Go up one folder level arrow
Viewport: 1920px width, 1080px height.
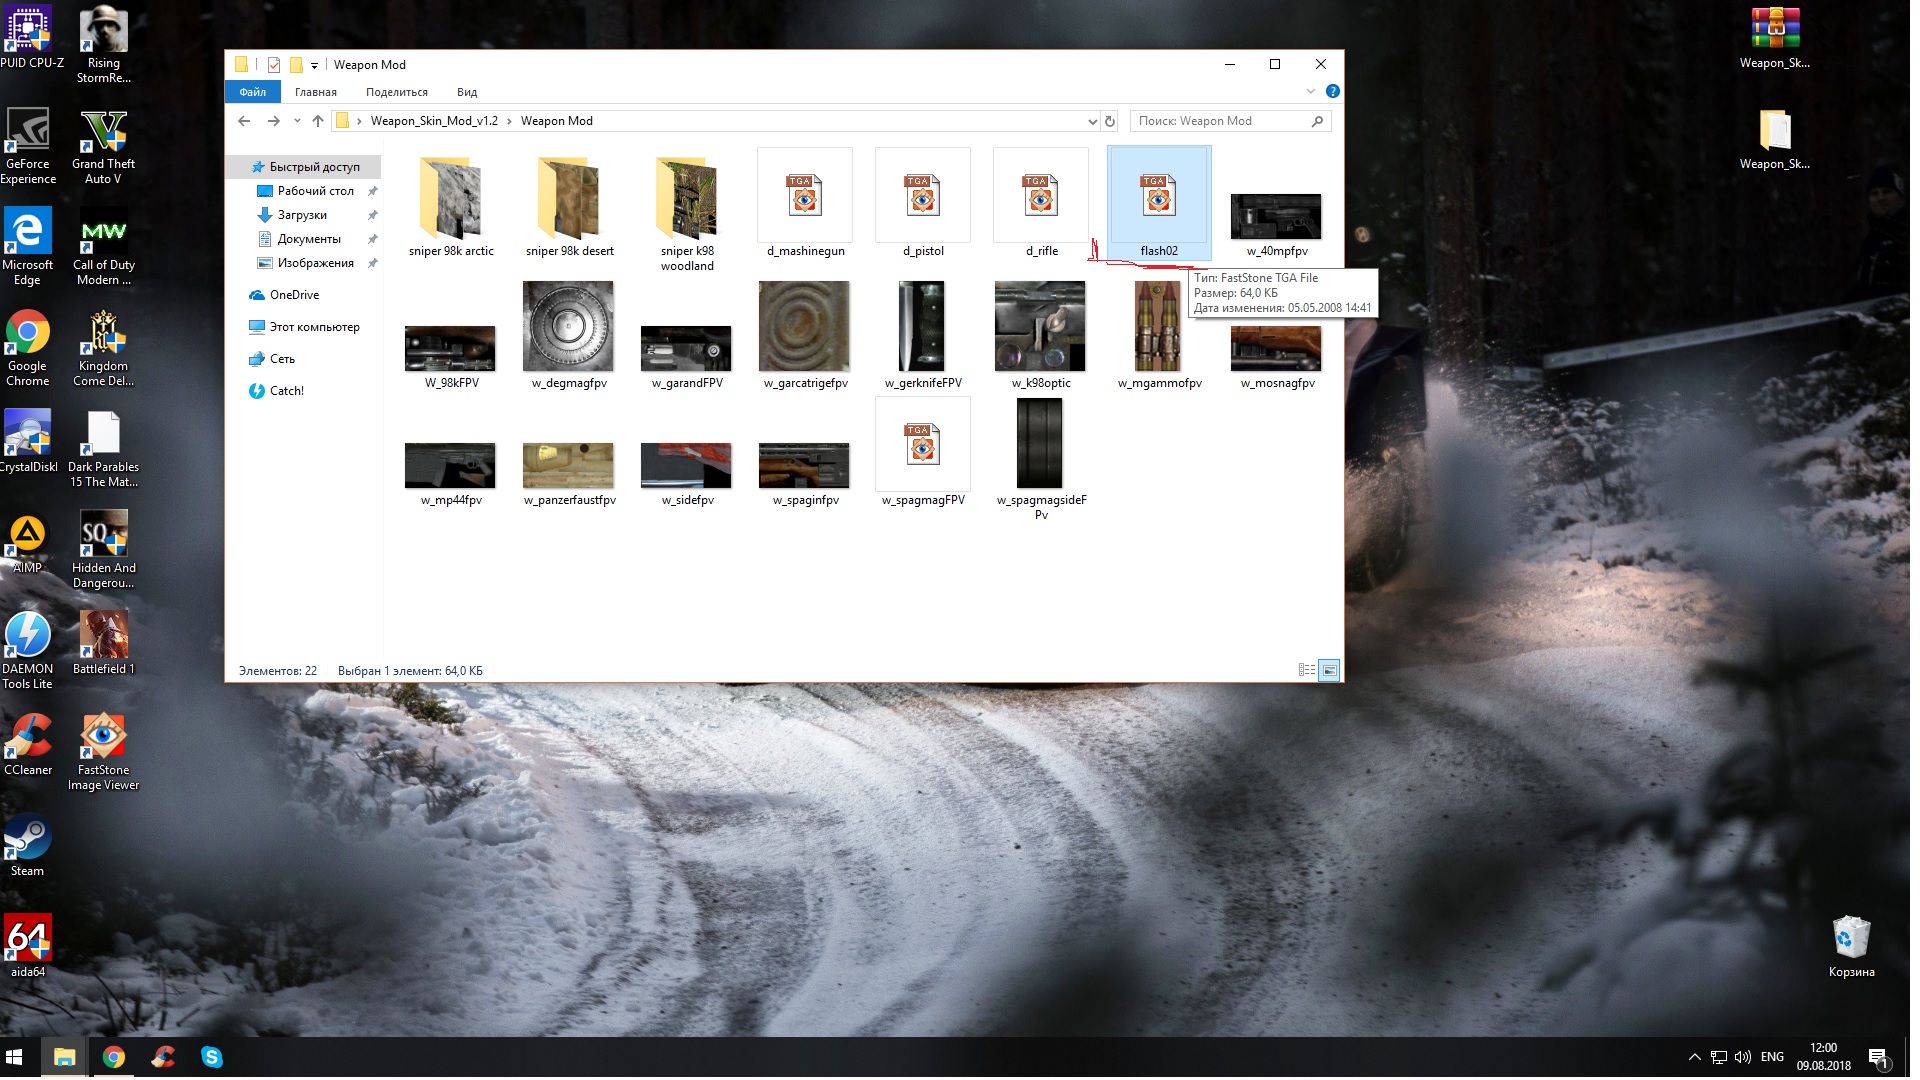click(x=318, y=121)
